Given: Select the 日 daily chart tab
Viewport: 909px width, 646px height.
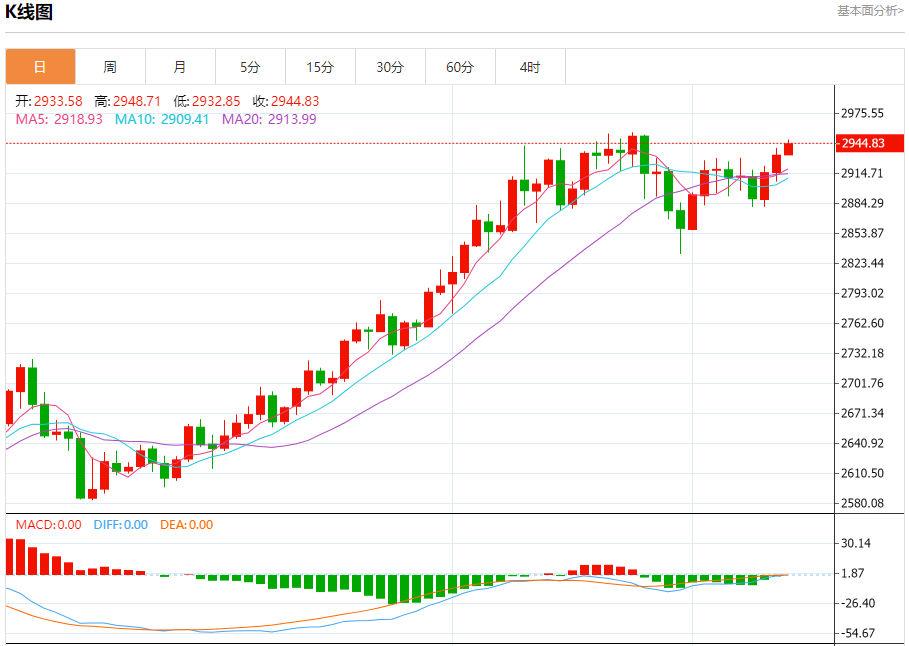Looking at the screenshot, I should (x=41, y=67).
